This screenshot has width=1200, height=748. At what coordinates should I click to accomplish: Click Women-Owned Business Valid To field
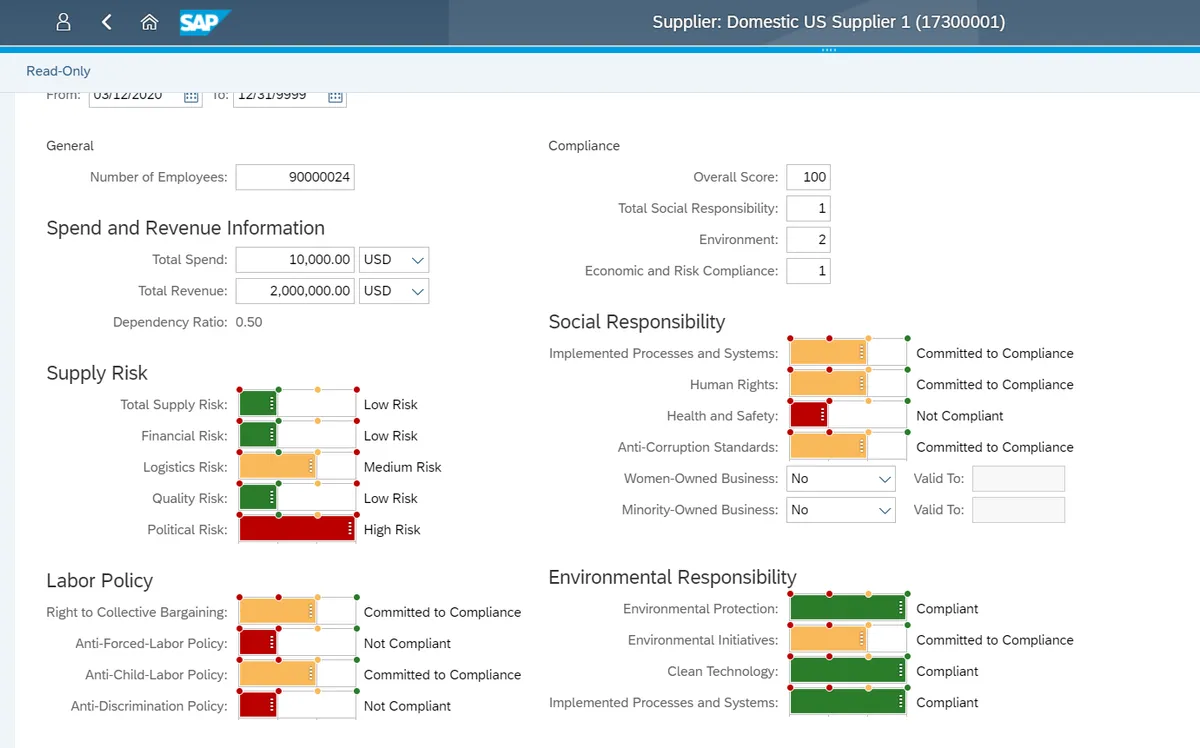[1018, 479]
